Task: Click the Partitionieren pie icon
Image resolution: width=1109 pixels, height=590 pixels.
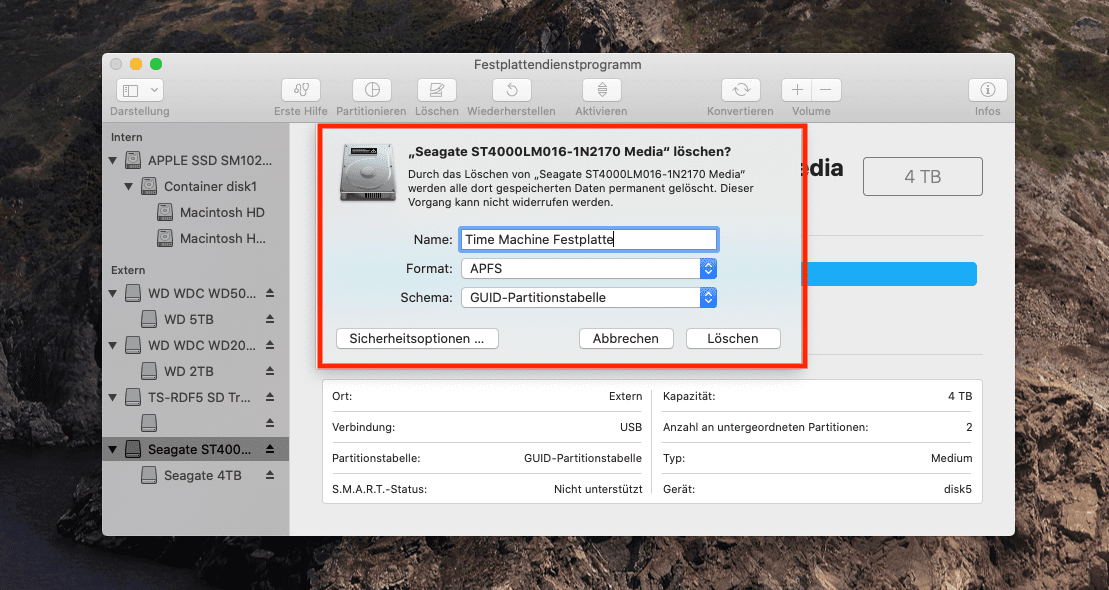Action: pyautogui.click(x=372, y=90)
